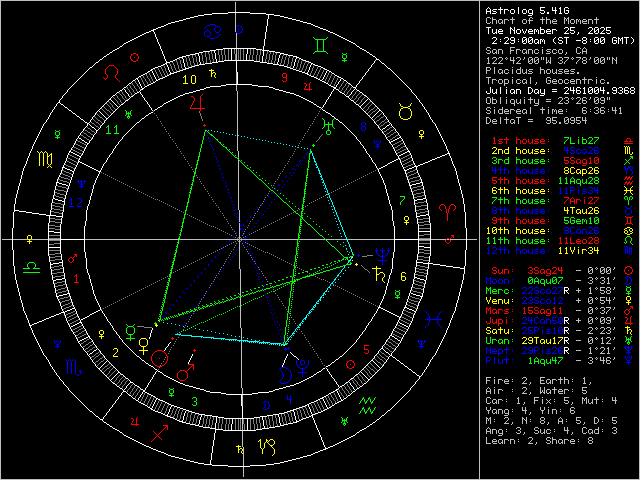The width and height of the screenshot is (640, 480).
Task: Select the green house number 3 in the wheel
Action: point(195,402)
